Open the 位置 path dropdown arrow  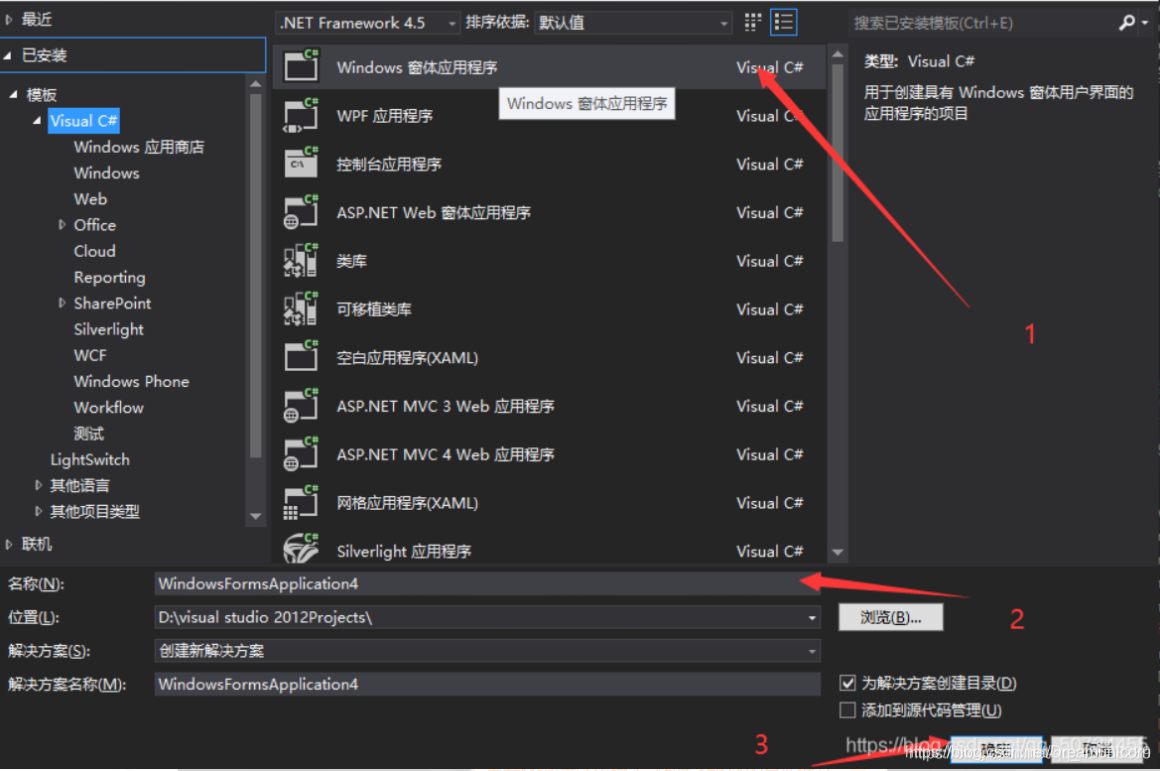click(812, 617)
